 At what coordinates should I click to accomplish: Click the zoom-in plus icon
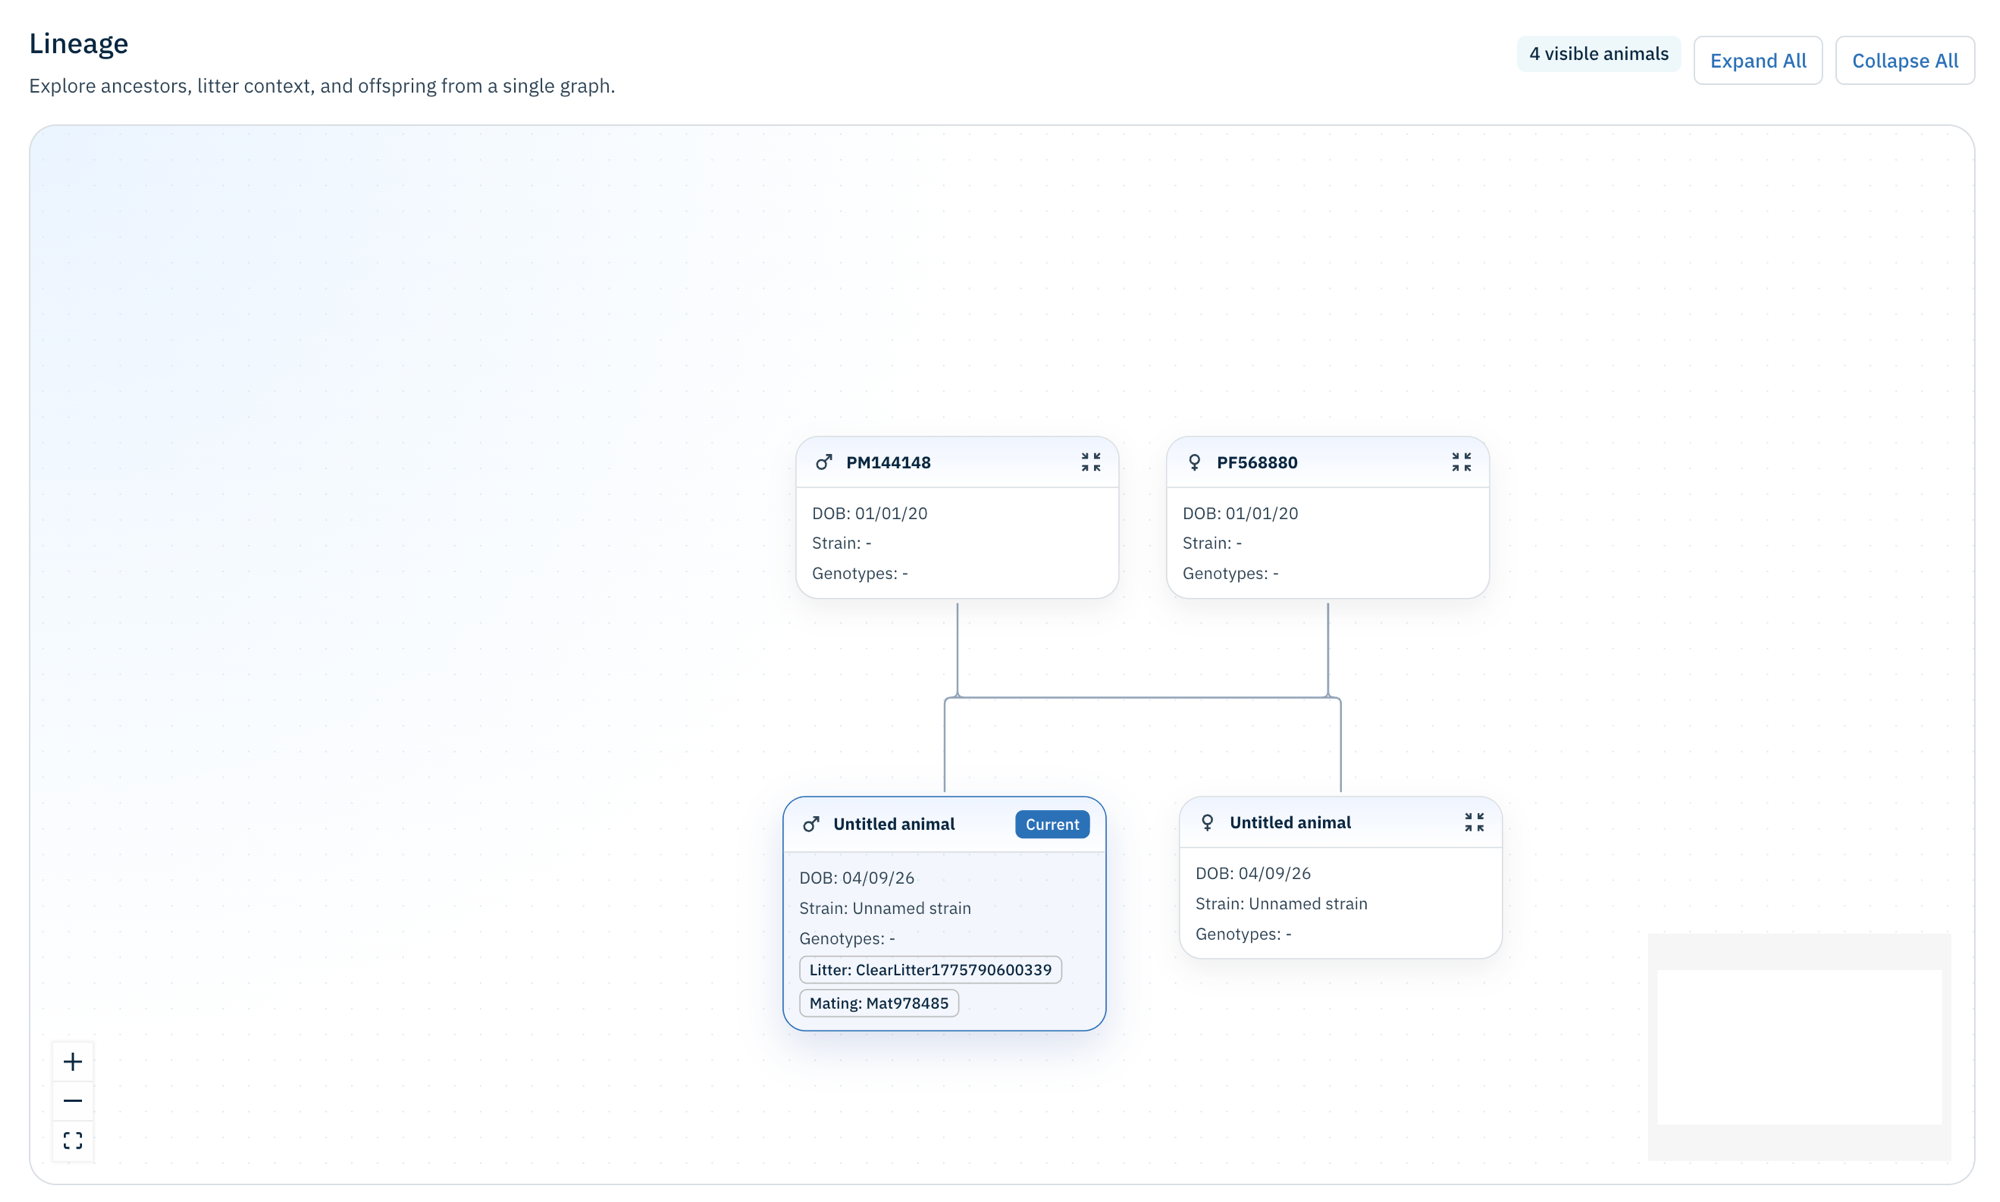72,1061
